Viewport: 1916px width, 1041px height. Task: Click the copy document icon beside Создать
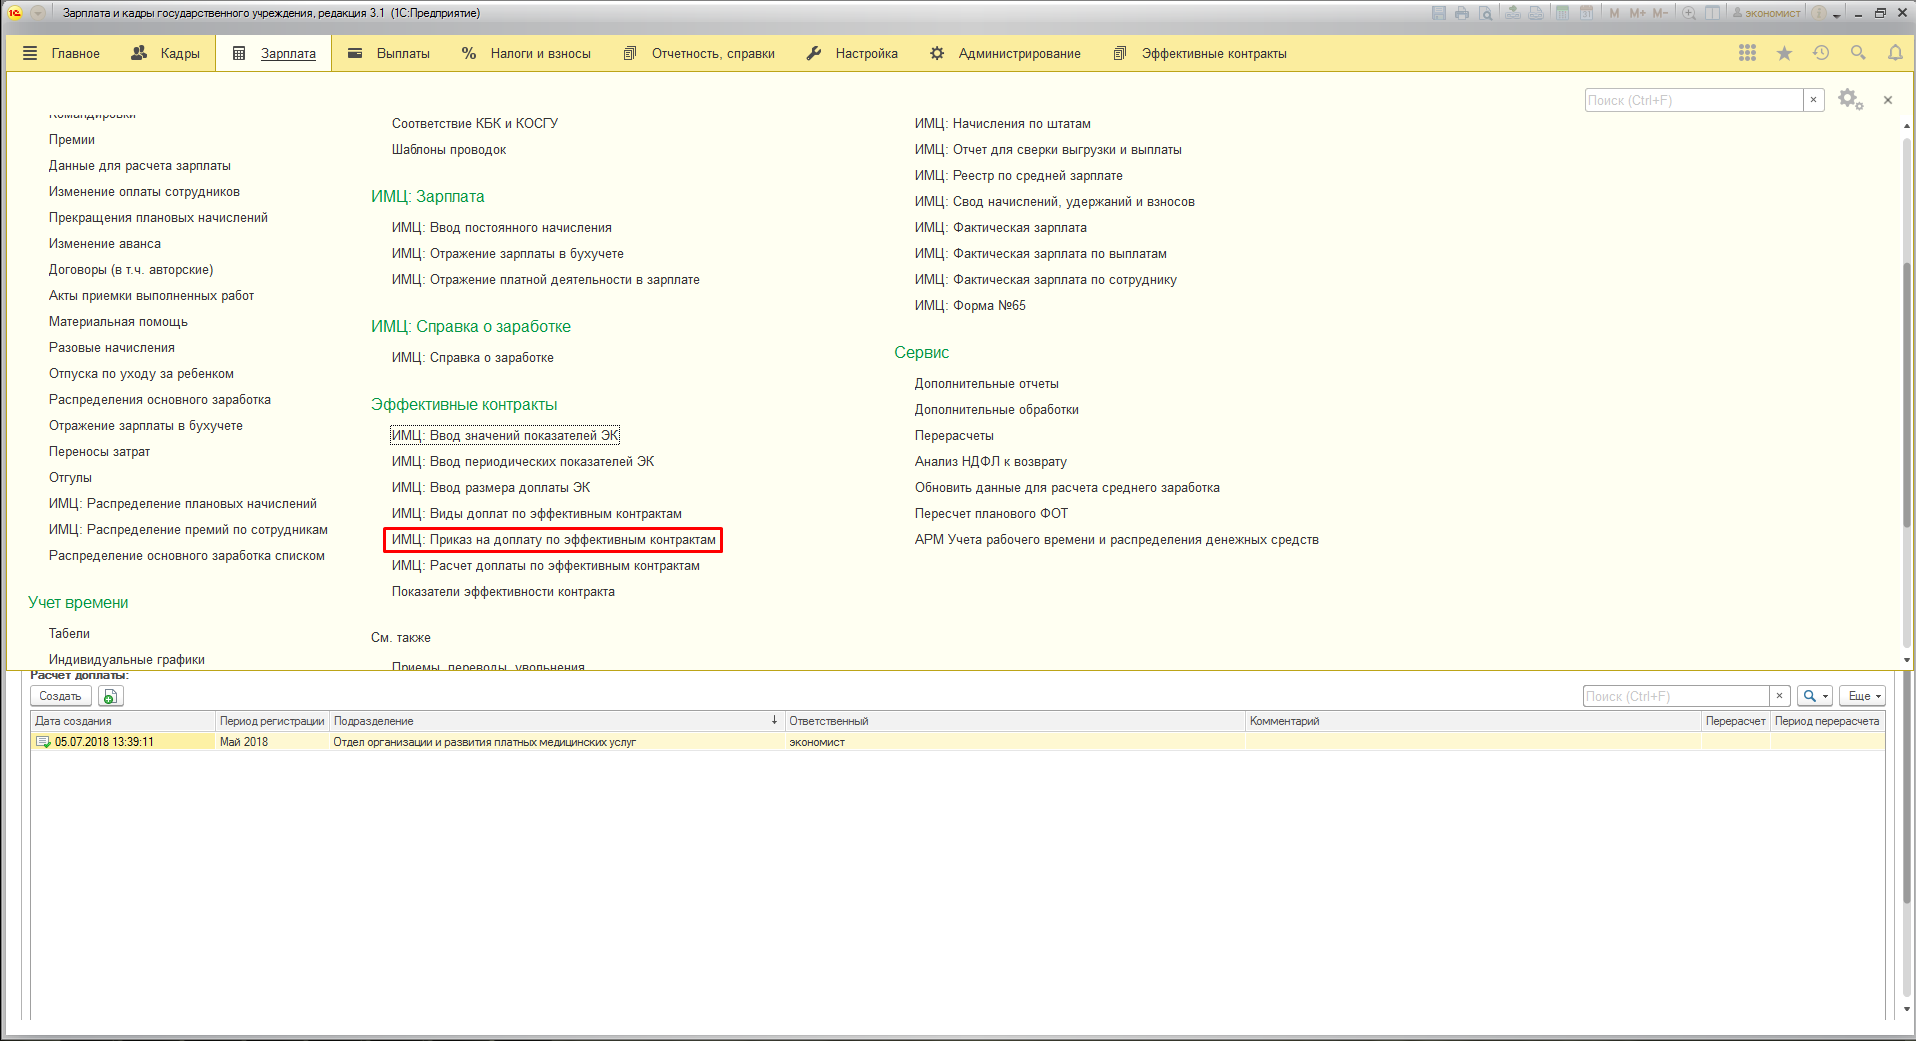point(110,696)
